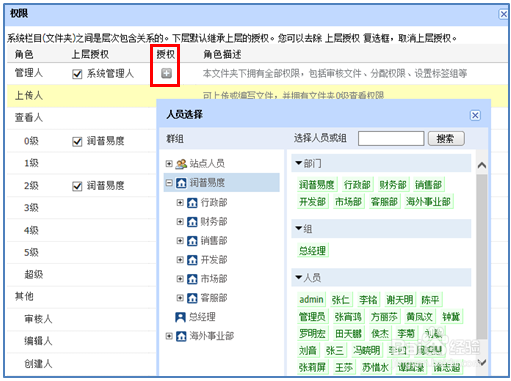Image resolution: width=511 pixels, height=381 pixels.
Task: Click the 市场部 house icon in tree
Action: (192, 279)
